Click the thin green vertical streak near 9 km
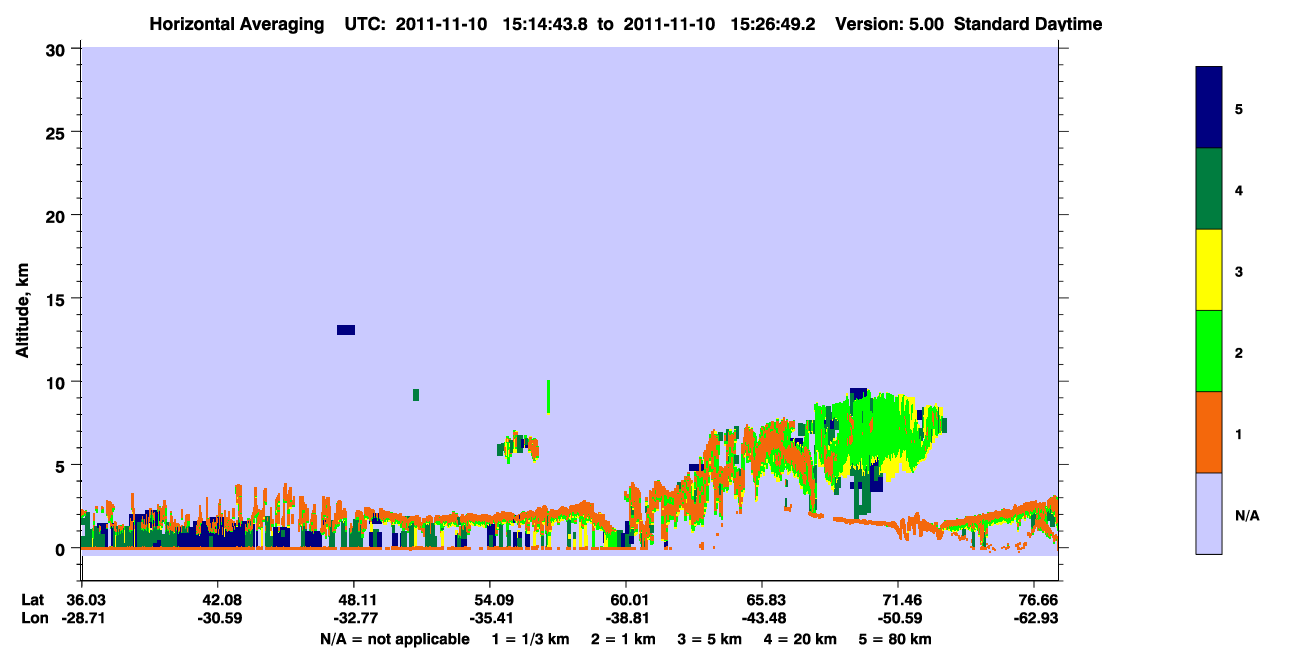 548,396
